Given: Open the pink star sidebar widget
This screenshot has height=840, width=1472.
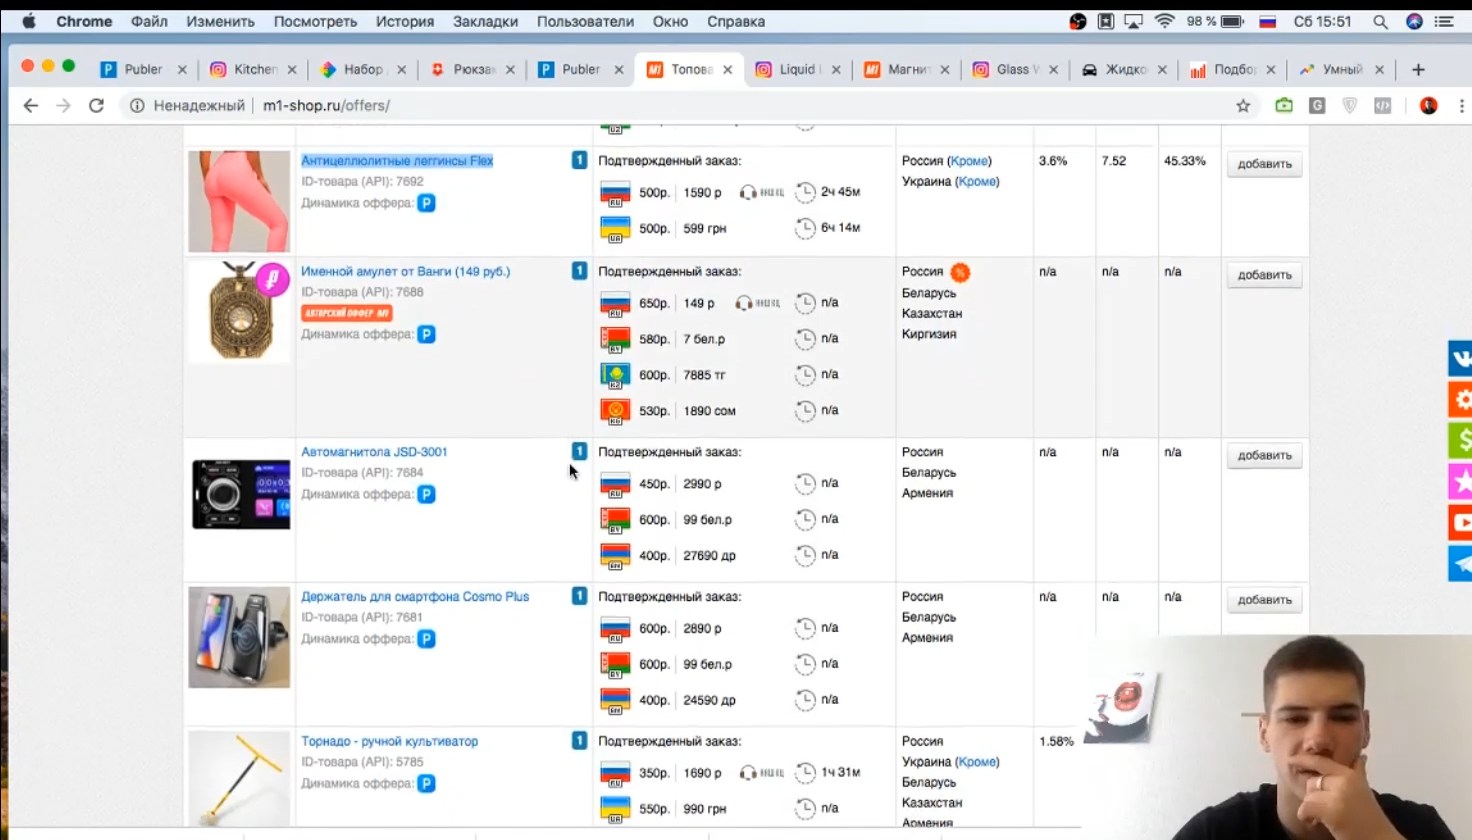Looking at the screenshot, I should tap(1461, 481).
